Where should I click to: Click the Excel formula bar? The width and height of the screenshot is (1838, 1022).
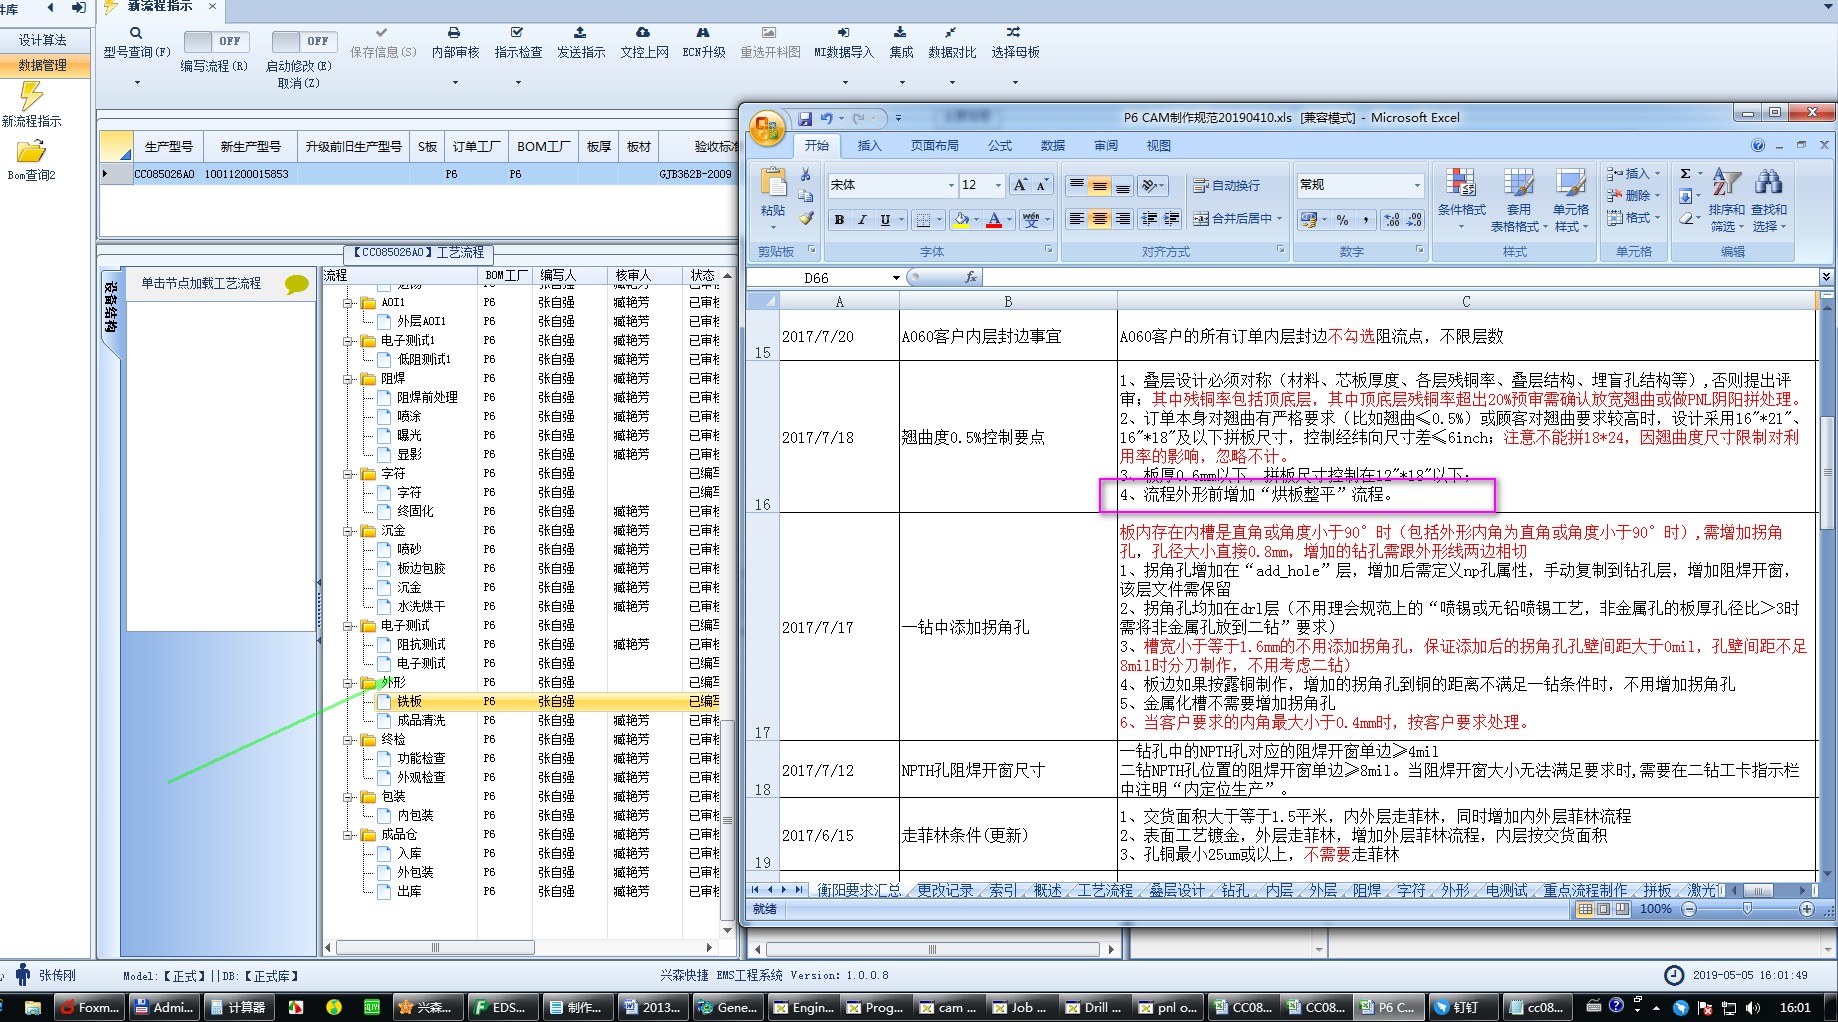tap(1400, 278)
